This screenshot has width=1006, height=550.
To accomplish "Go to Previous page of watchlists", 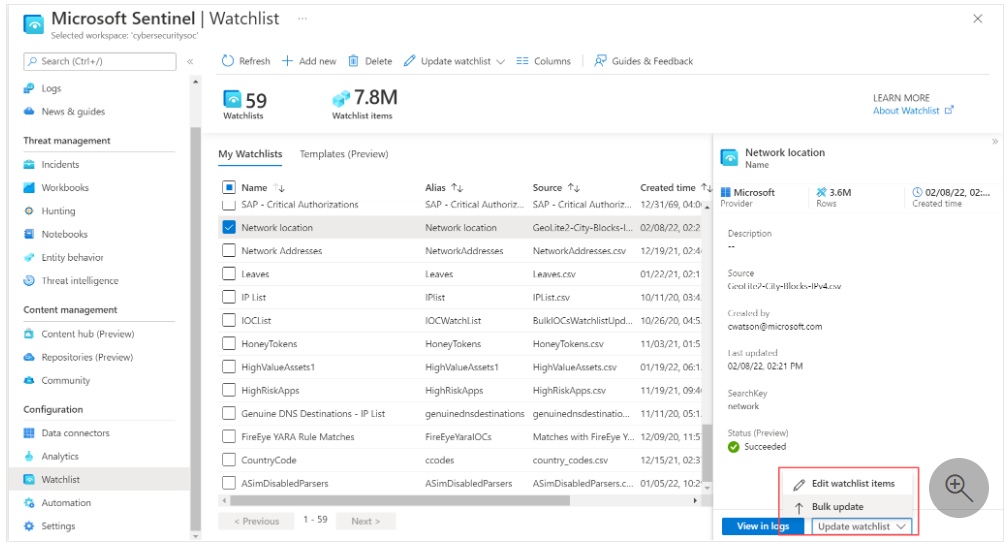I will click(x=256, y=521).
